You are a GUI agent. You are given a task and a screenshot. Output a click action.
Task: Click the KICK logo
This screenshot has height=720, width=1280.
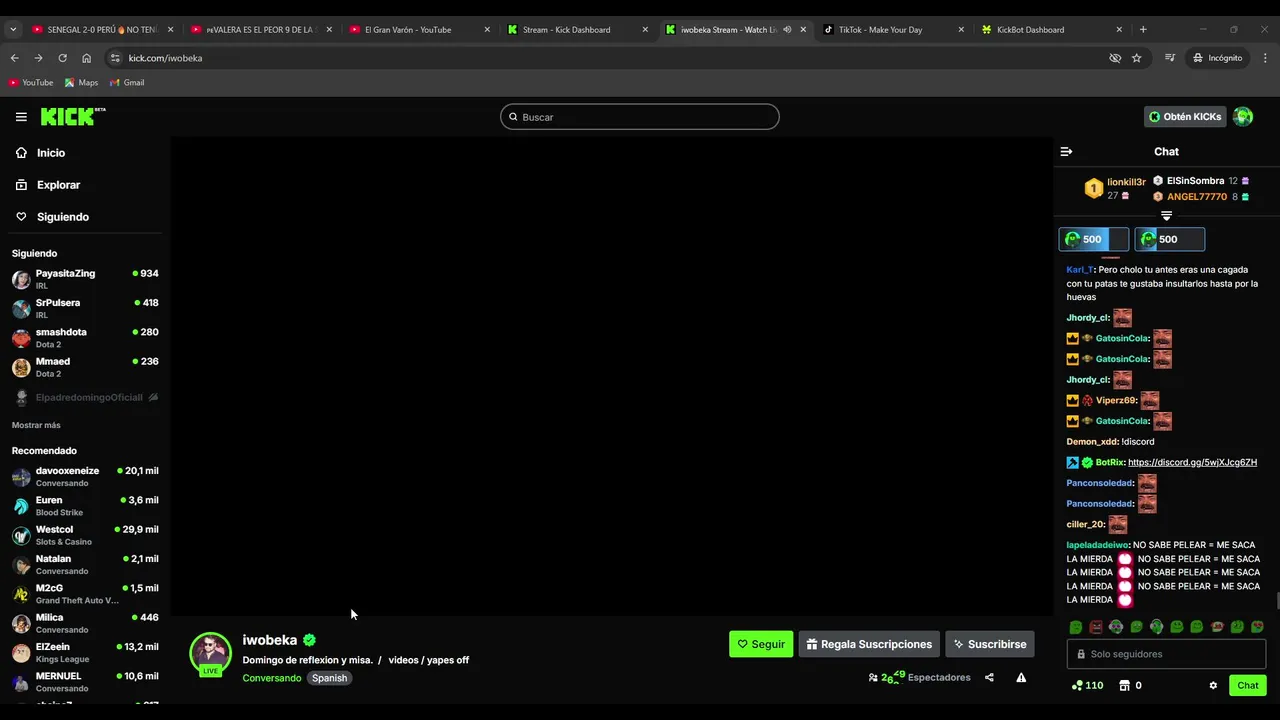click(x=72, y=117)
